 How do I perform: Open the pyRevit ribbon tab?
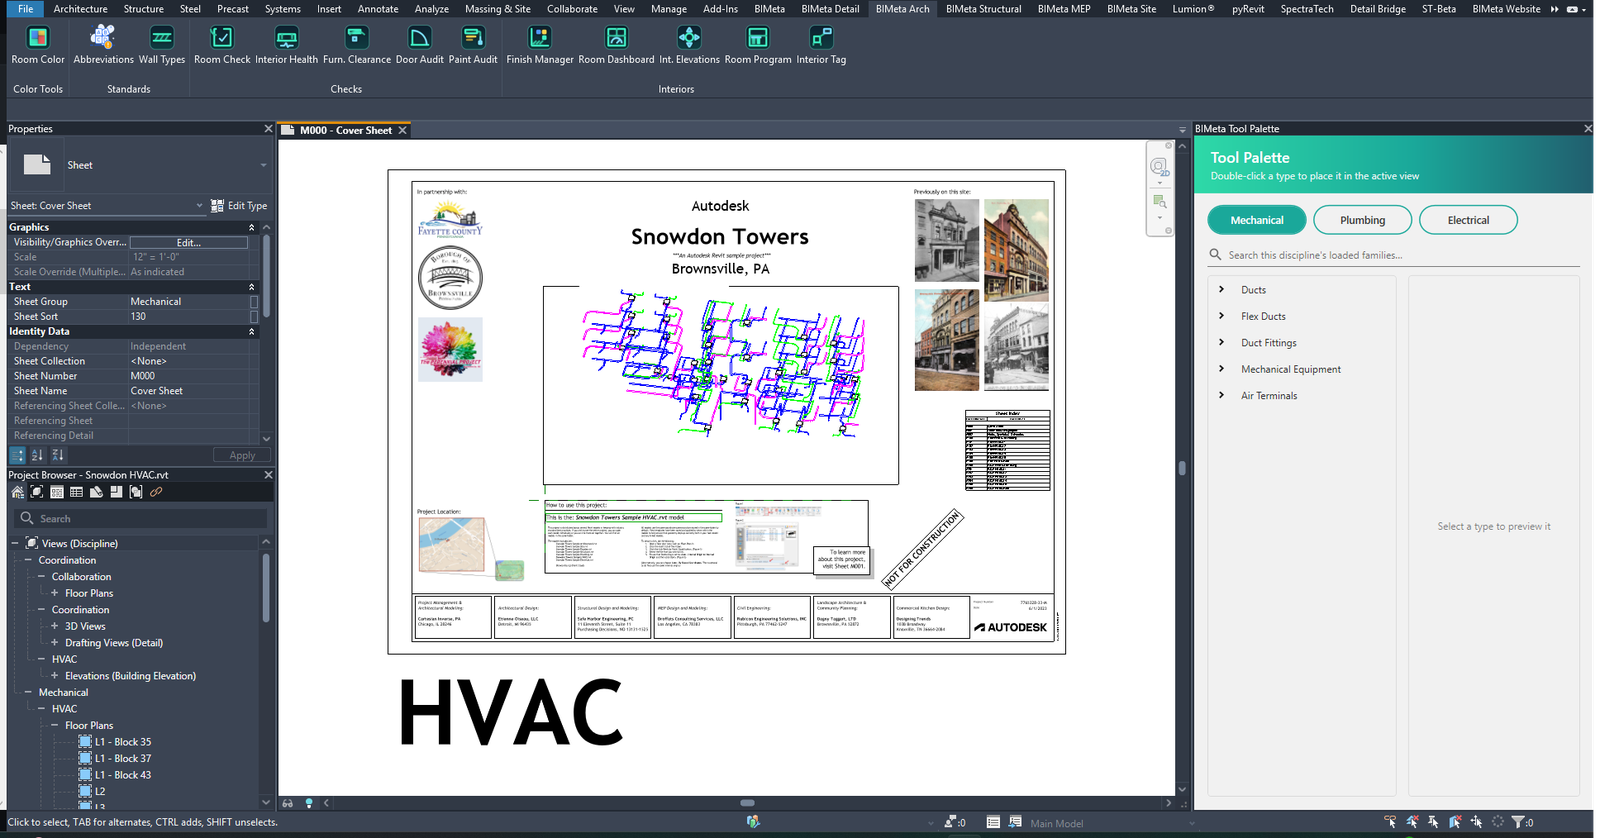pyautogui.click(x=1248, y=9)
